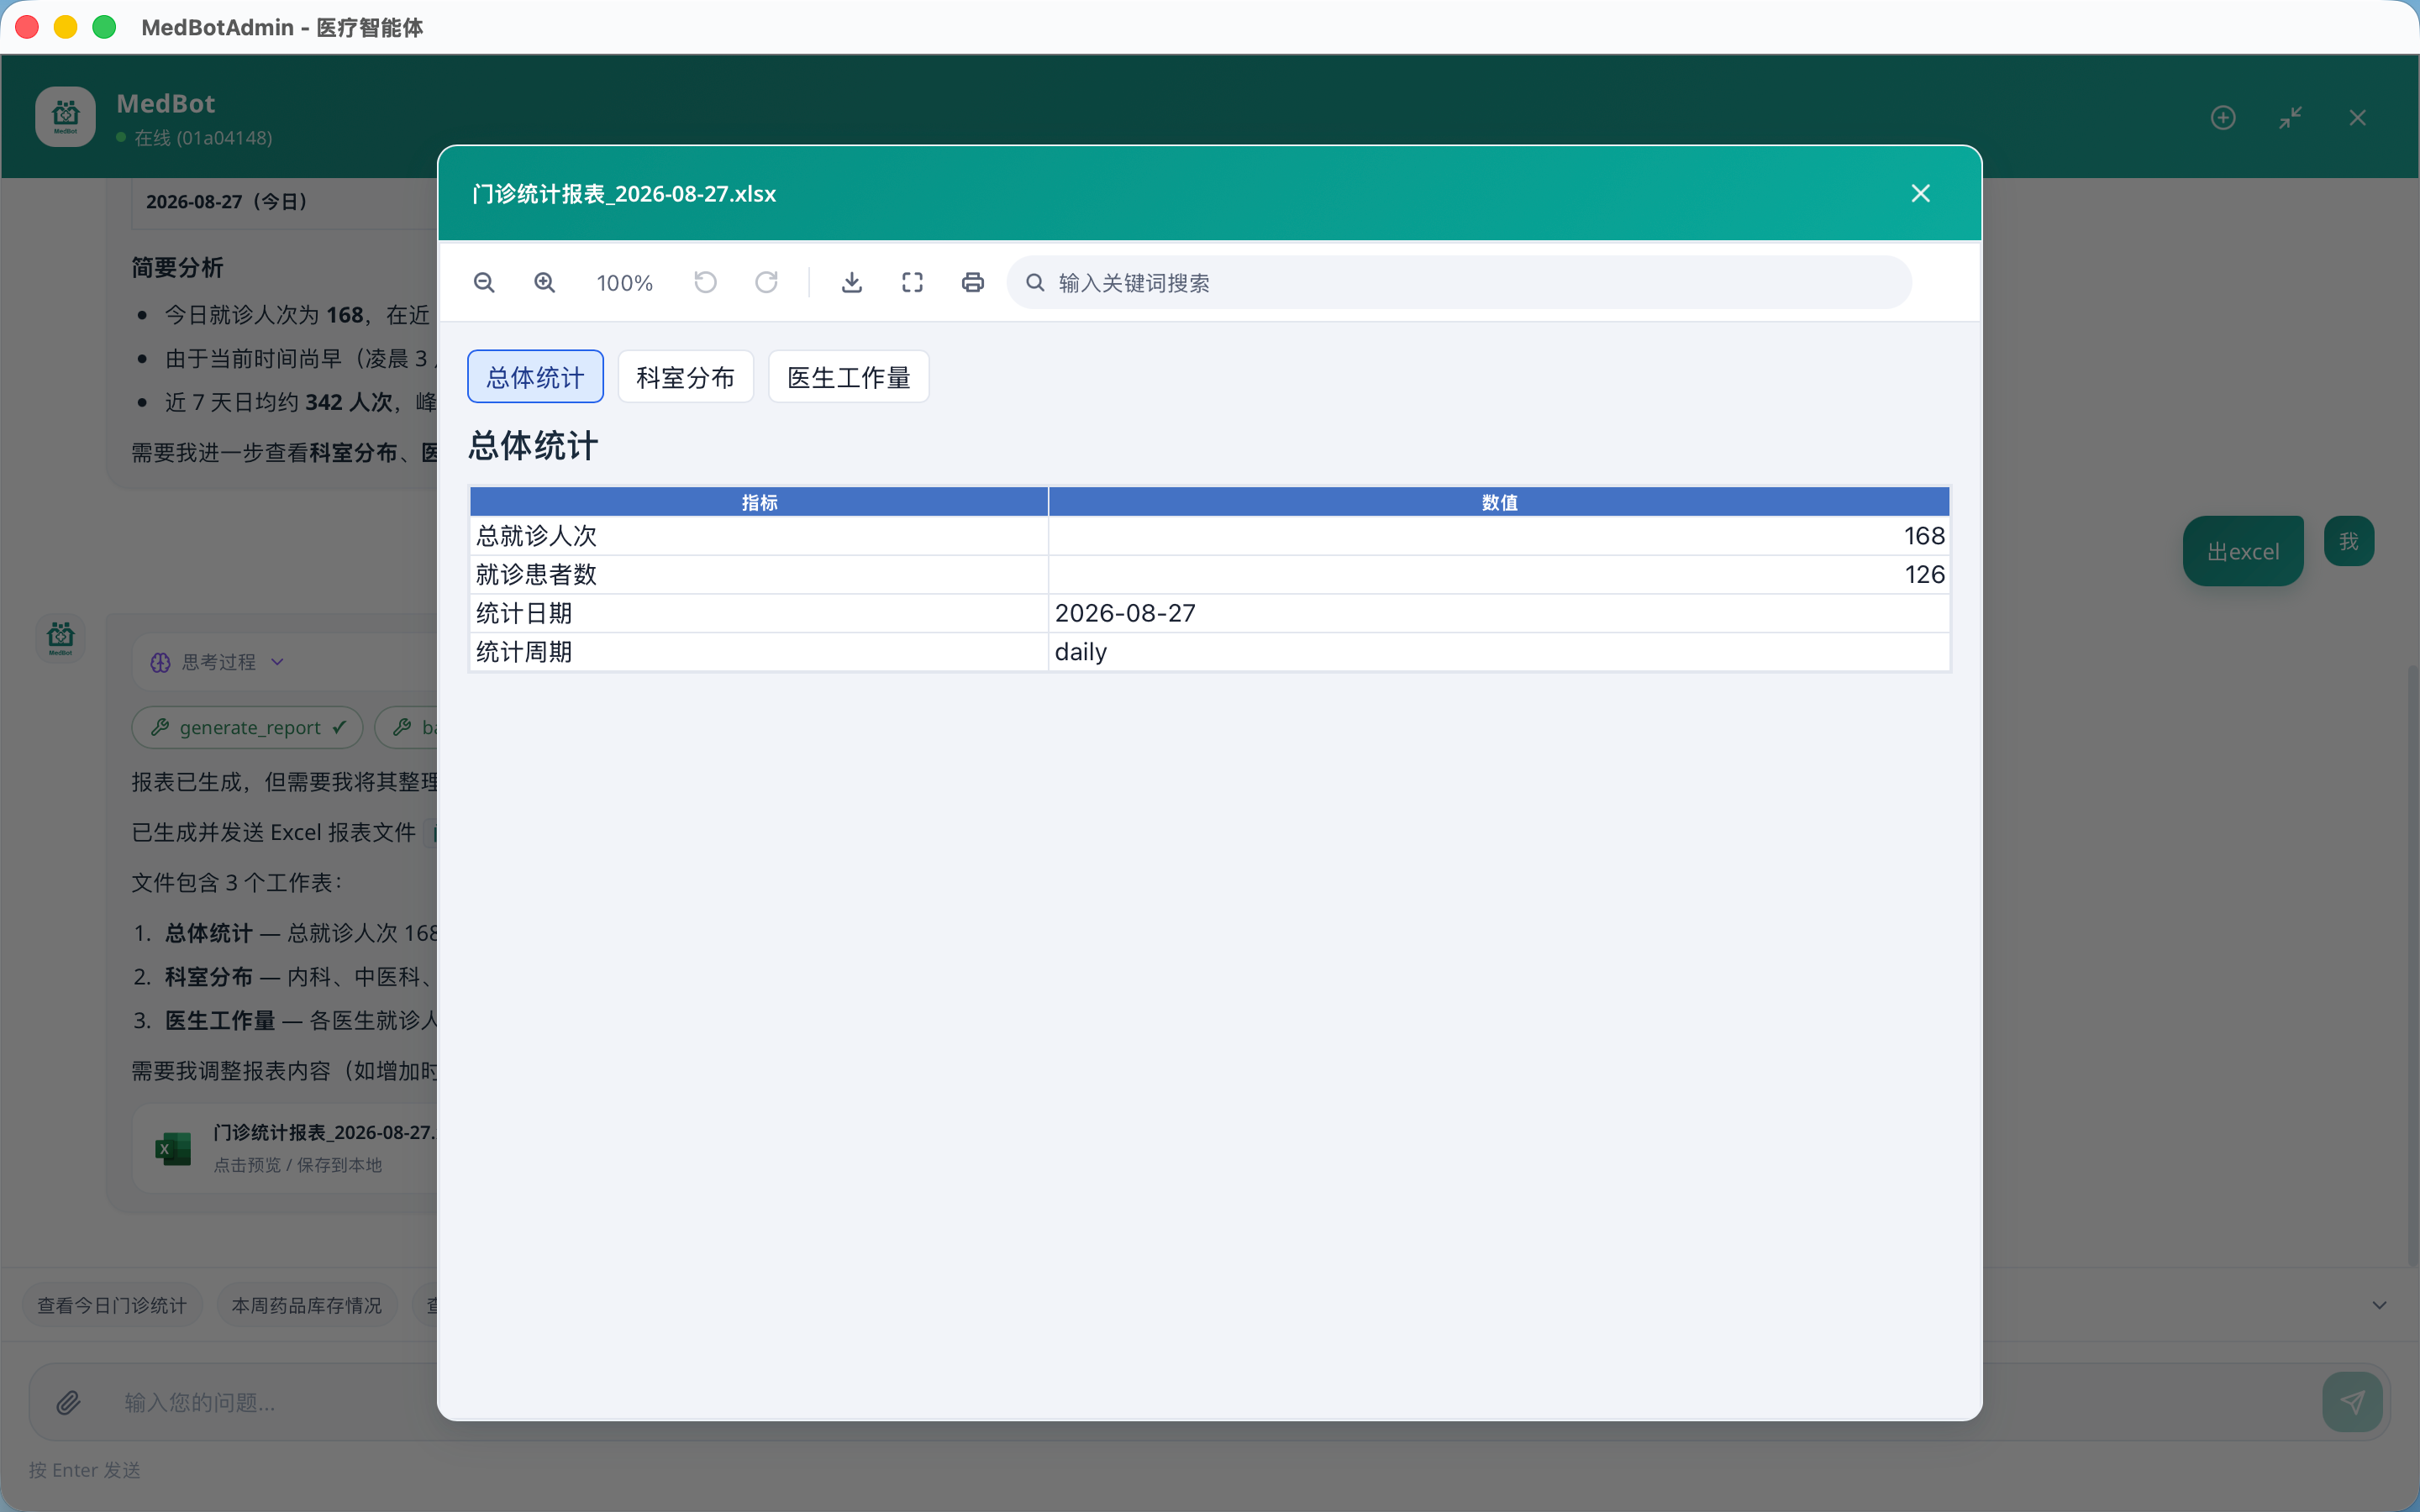Select the 统计周期 cell

pos(759,652)
